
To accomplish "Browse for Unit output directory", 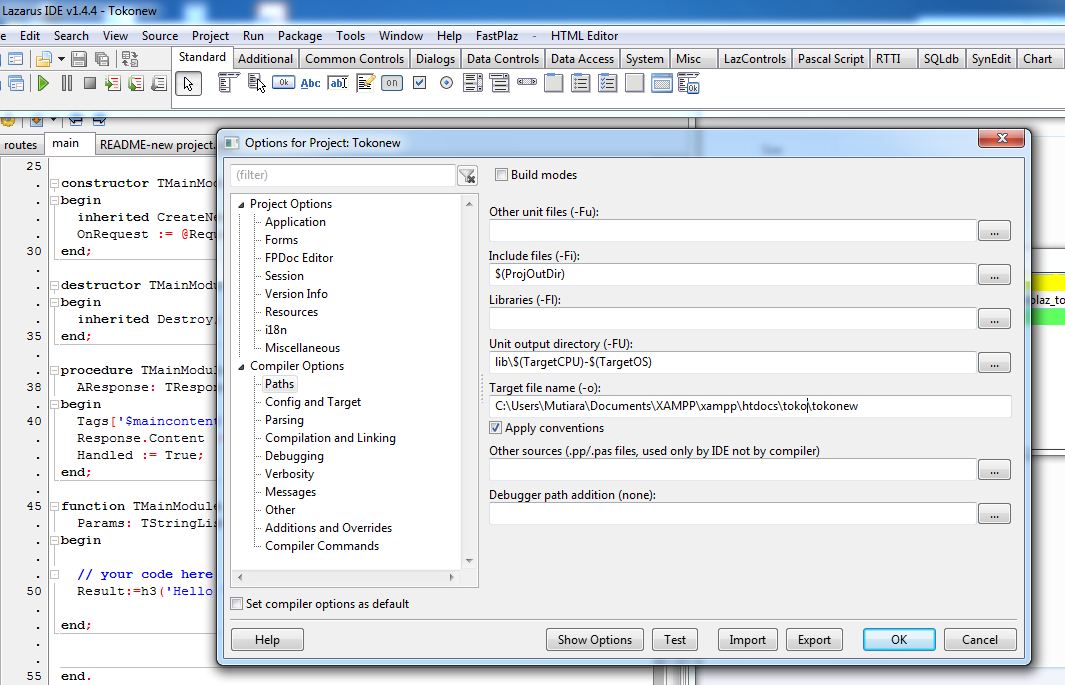I will point(994,363).
